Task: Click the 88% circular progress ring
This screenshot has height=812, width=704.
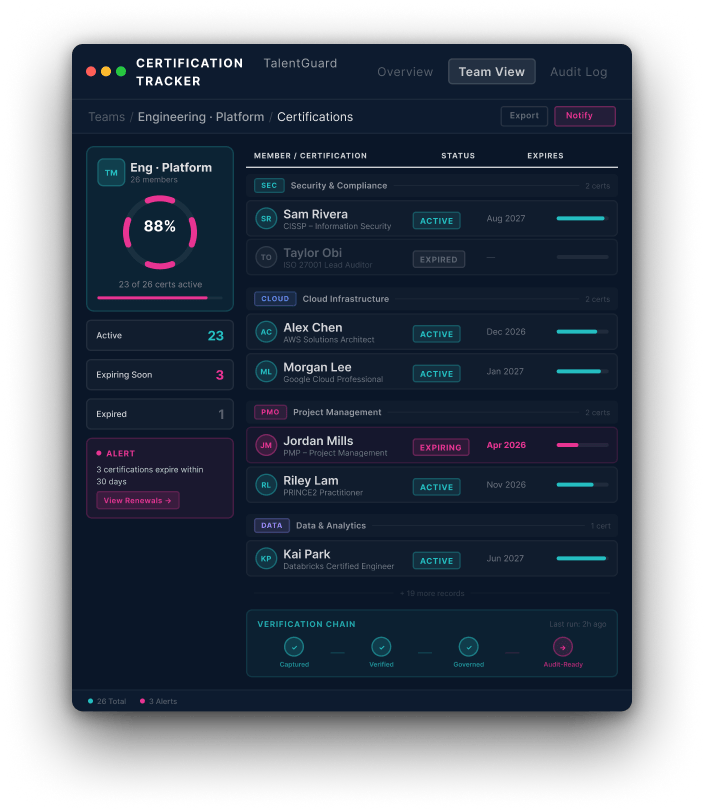Action: coord(160,227)
